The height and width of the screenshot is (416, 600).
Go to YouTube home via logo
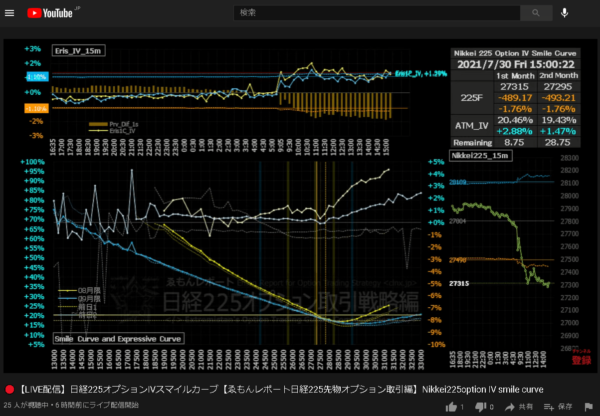point(50,13)
